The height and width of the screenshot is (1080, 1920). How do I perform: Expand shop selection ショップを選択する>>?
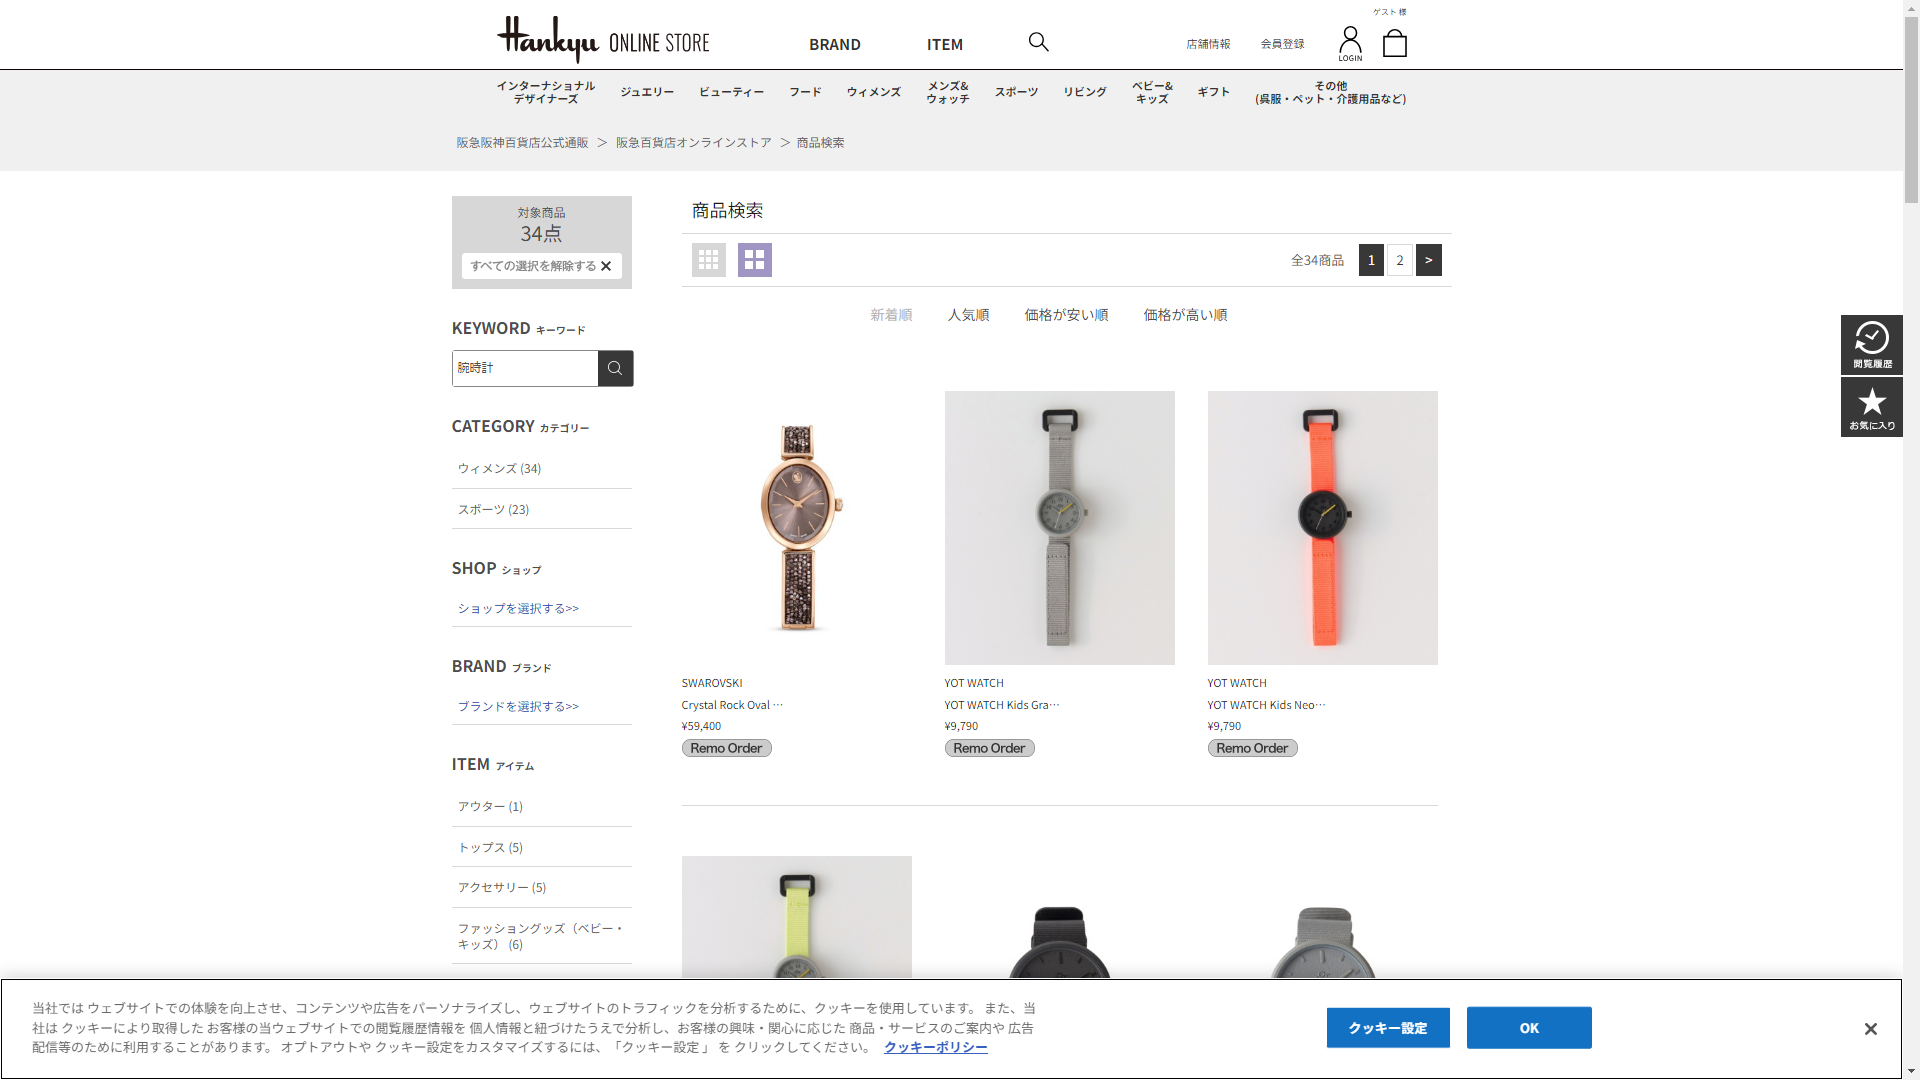click(x=518, y=608)
